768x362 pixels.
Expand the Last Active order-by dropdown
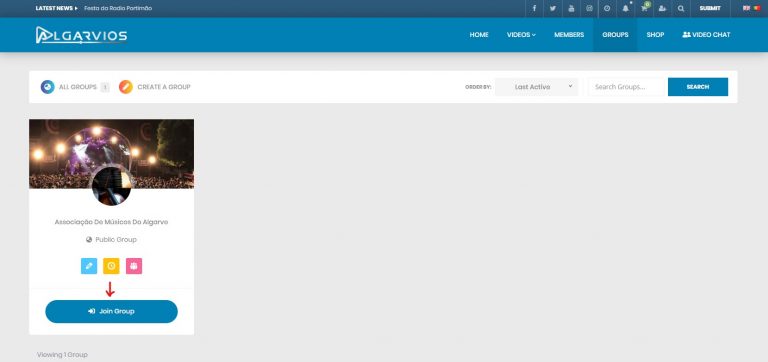[536, 87]
